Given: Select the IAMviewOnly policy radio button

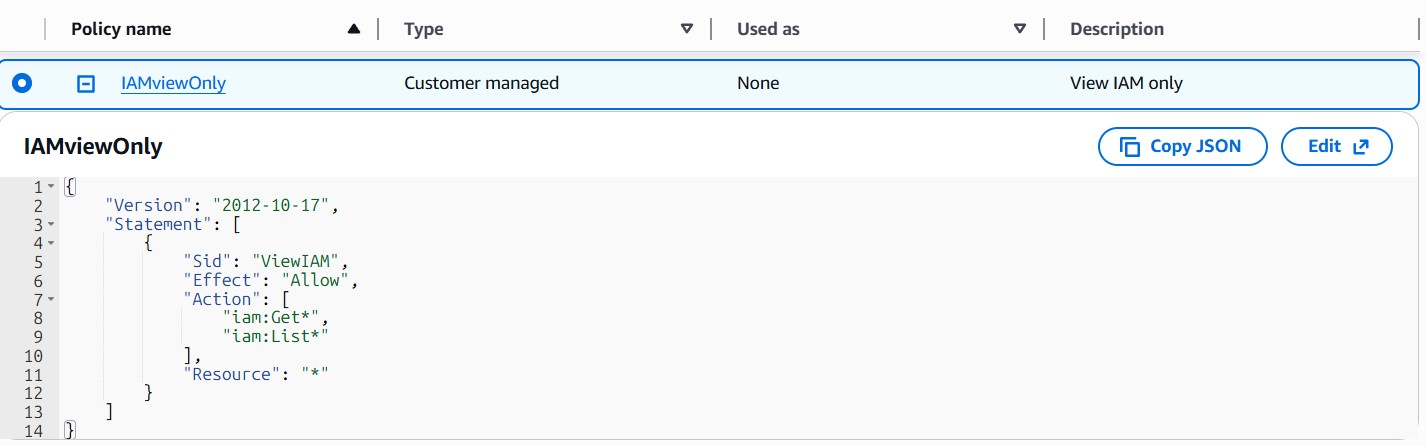Looking at the screenshot, I should point(22,84).
